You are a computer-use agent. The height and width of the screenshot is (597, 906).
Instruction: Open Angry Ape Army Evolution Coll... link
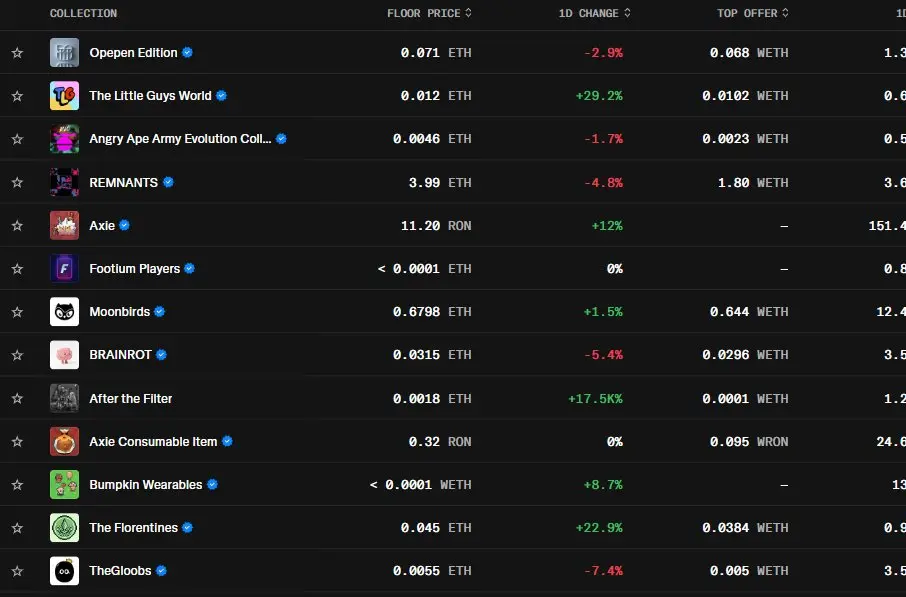click(180, 139)
